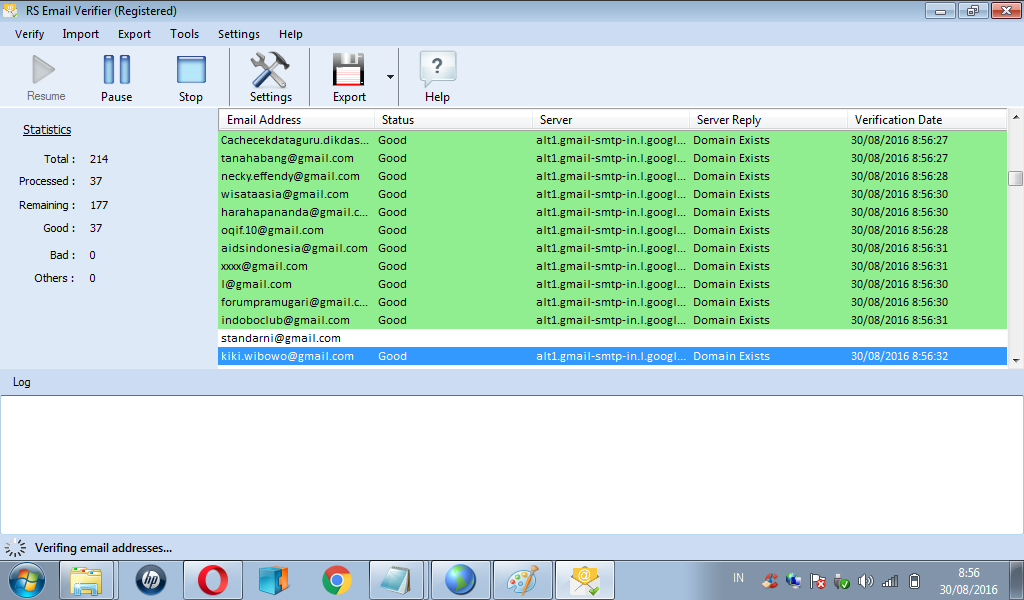Open HP application in taskbar
Screen dimensions: 1024x600
151,580
